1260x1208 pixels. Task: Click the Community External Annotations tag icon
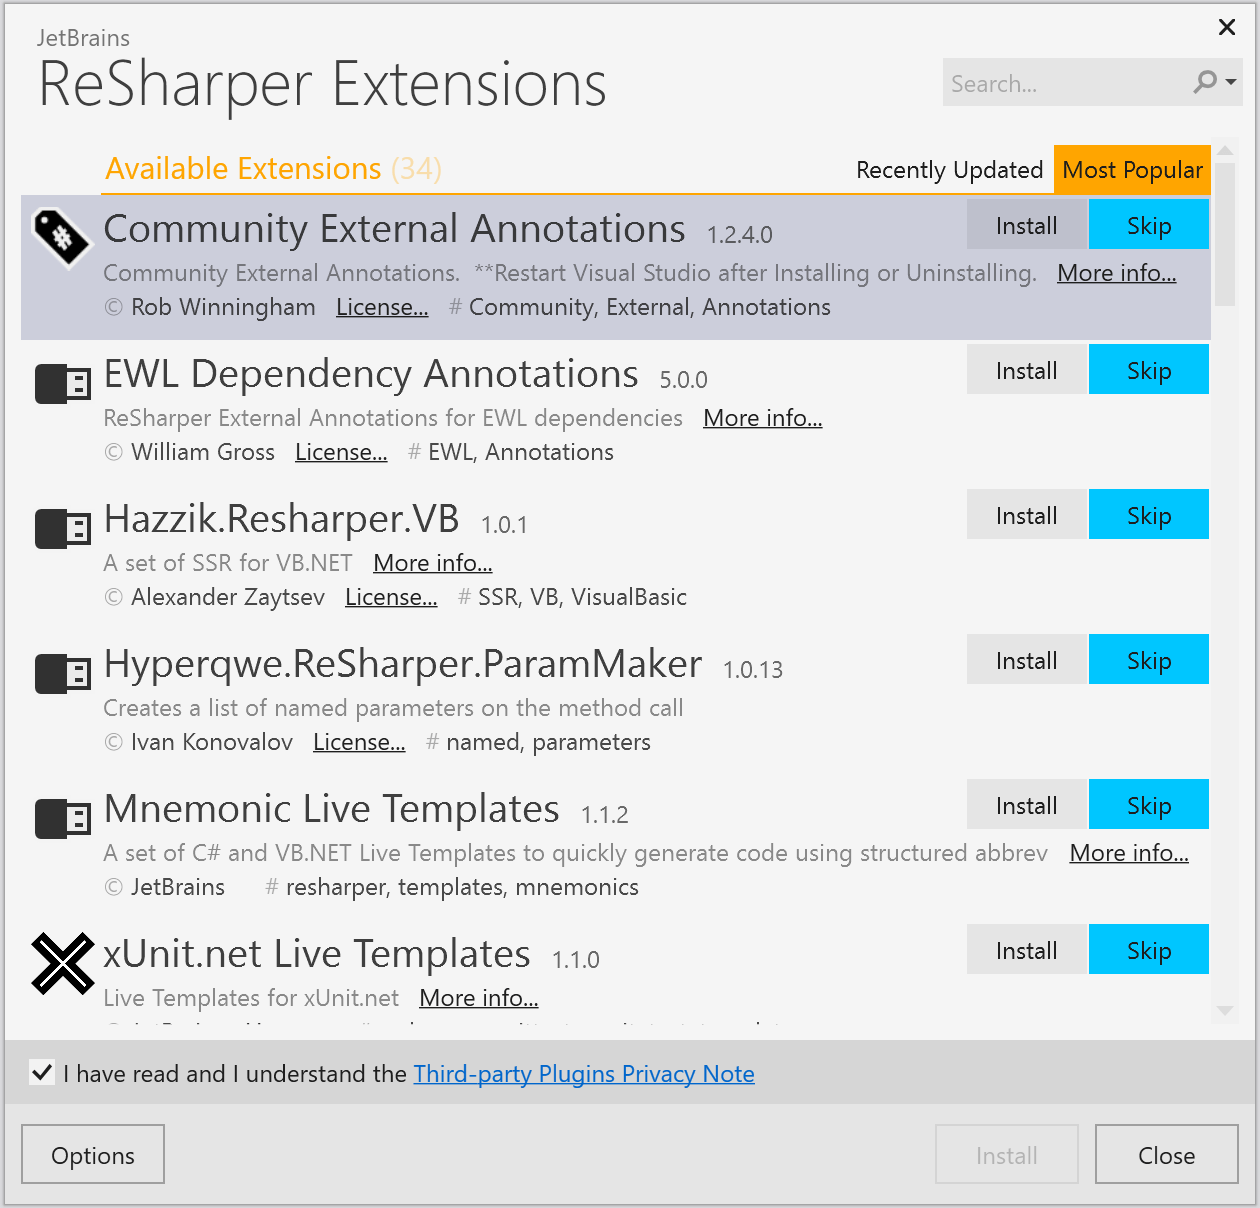pos(62,237)
